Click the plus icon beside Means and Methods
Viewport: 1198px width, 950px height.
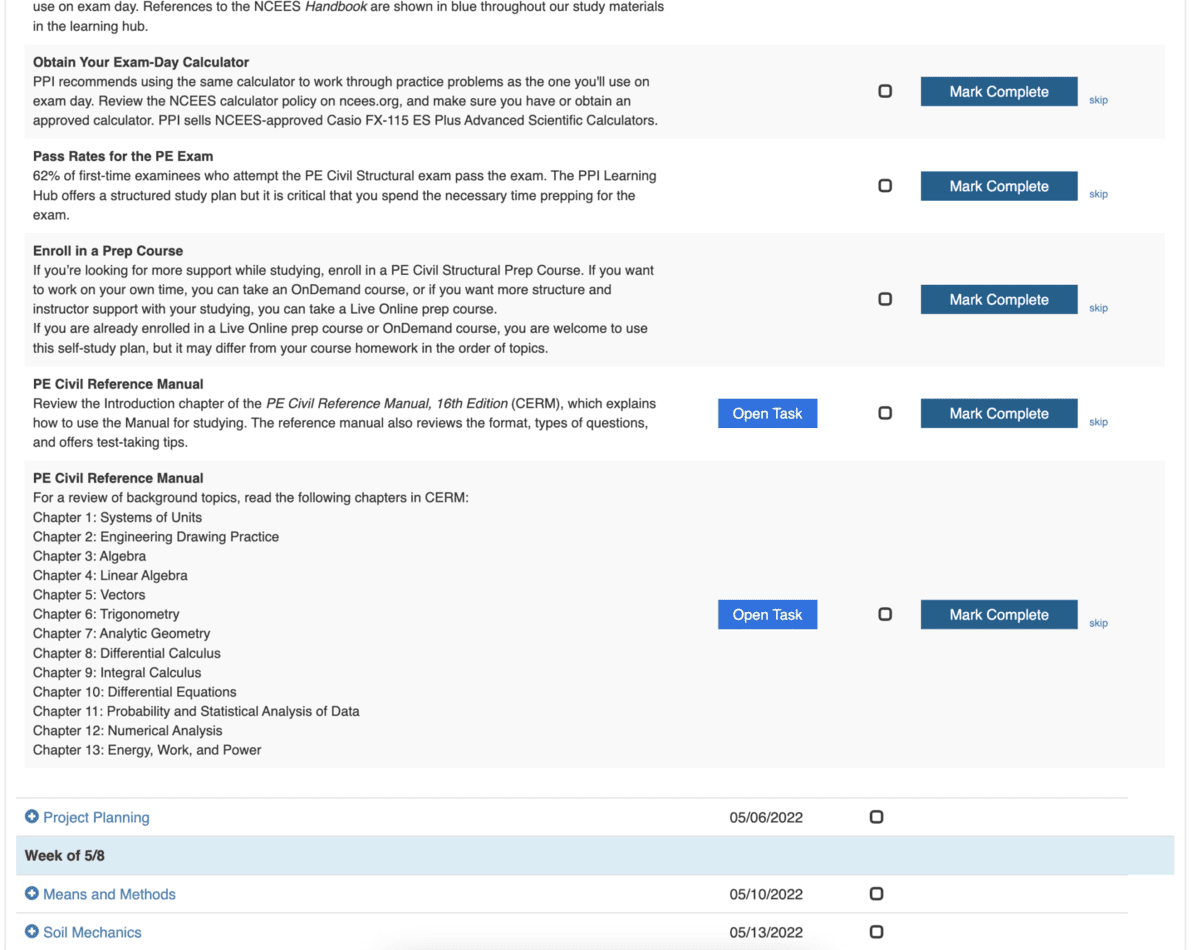[x=32, y=894]
